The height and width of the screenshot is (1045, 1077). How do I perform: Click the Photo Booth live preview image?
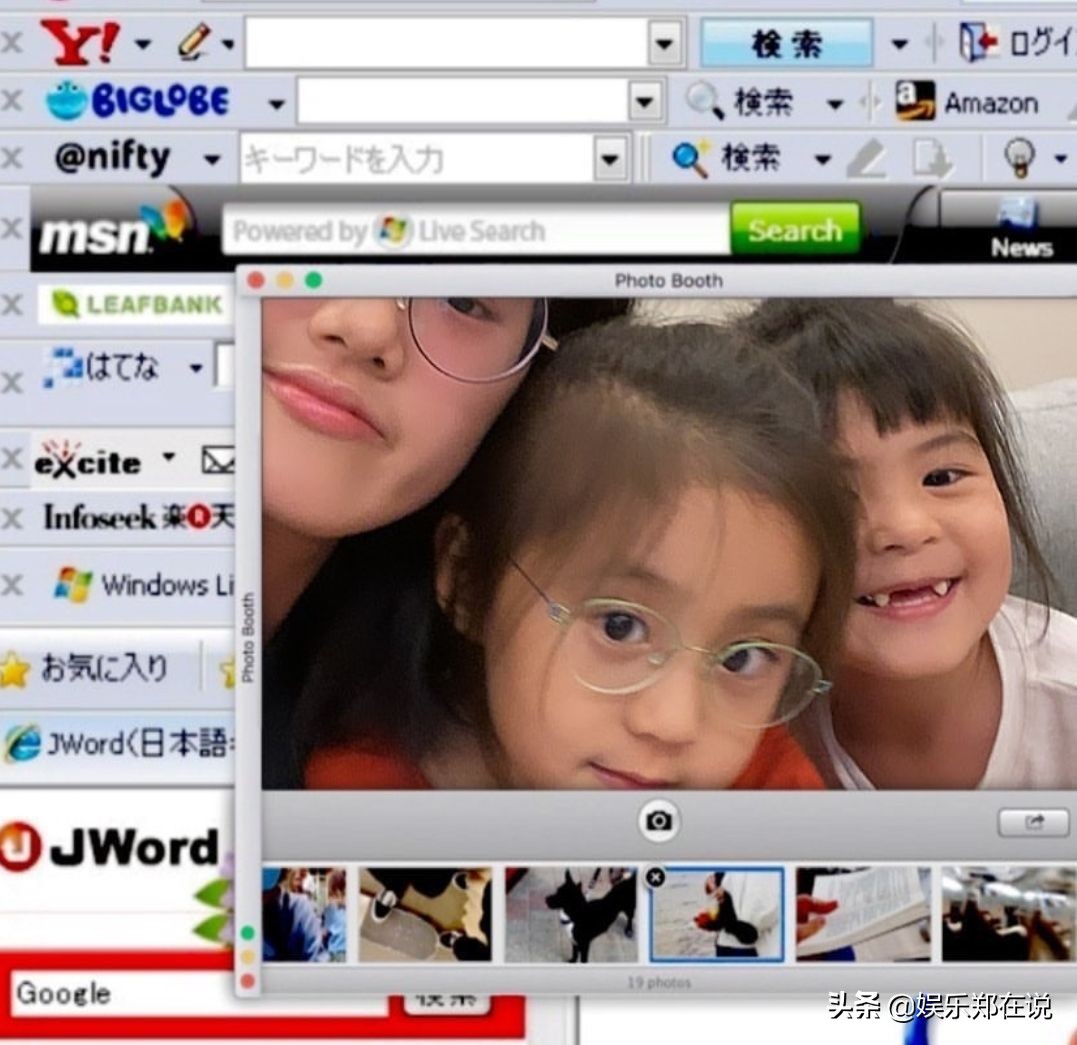[x=669, y=543]
